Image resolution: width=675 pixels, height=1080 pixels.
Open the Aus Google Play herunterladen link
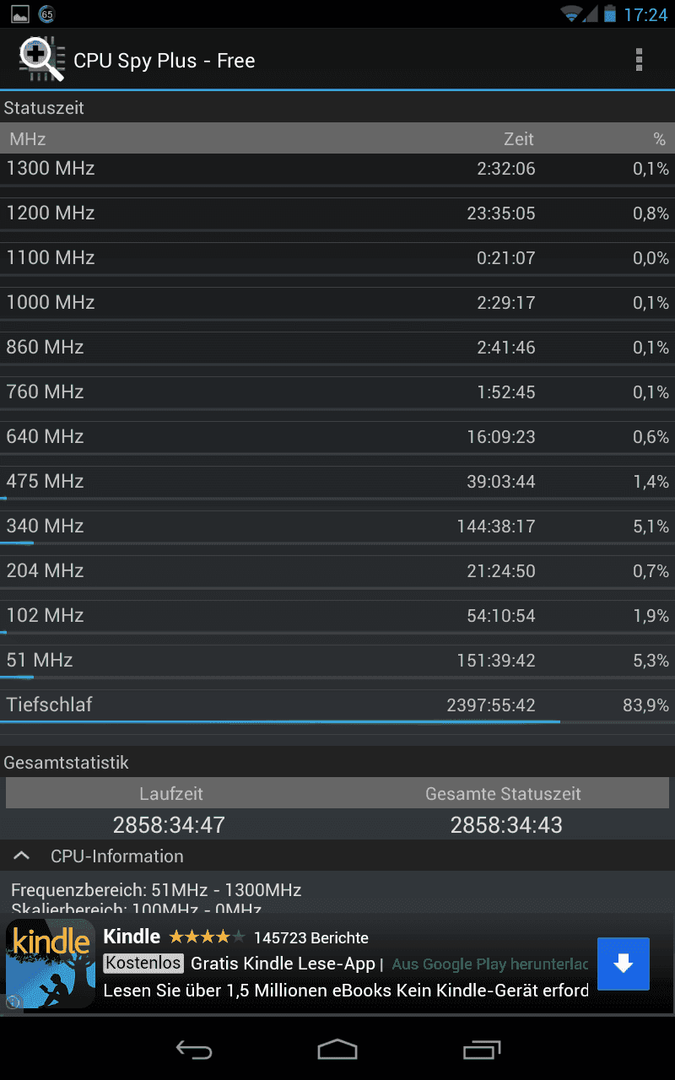(x=490, y=964)
